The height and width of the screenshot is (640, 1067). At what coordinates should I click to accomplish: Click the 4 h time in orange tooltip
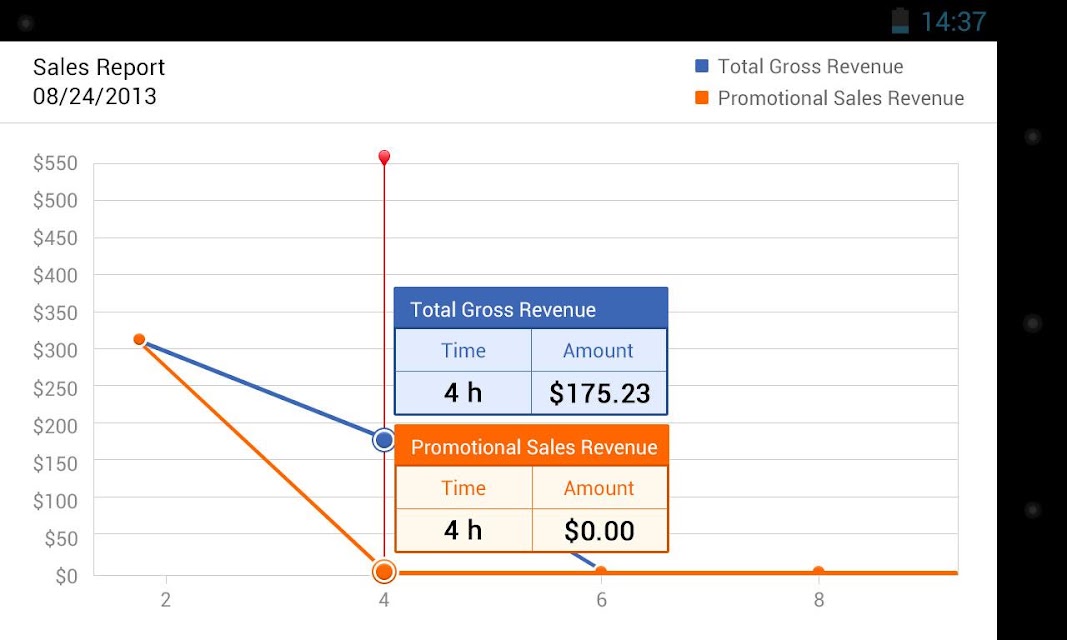[x=463, y=530]
